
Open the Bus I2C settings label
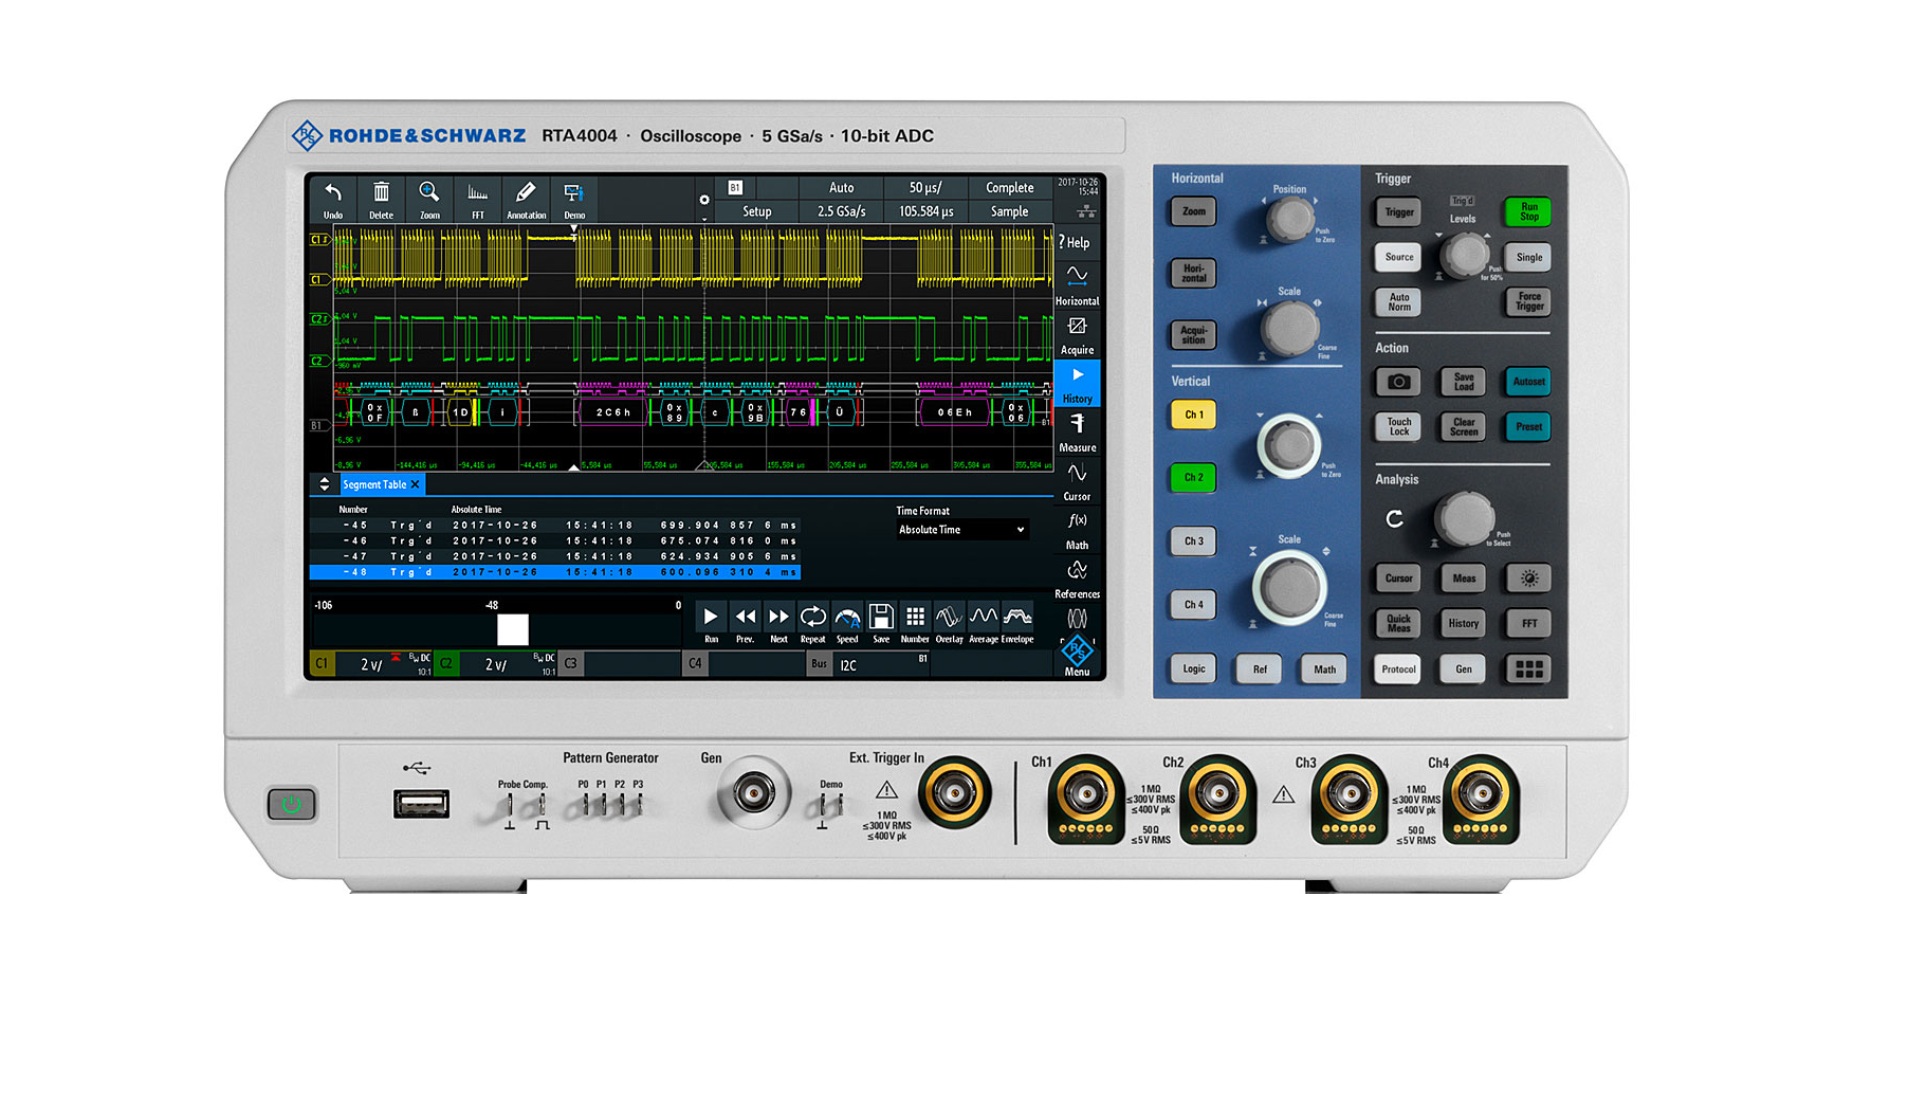tap(869, 663)
